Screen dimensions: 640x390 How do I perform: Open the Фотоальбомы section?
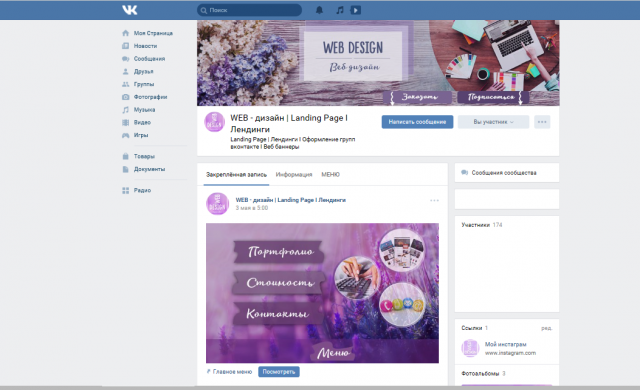[x=483, y=373]
